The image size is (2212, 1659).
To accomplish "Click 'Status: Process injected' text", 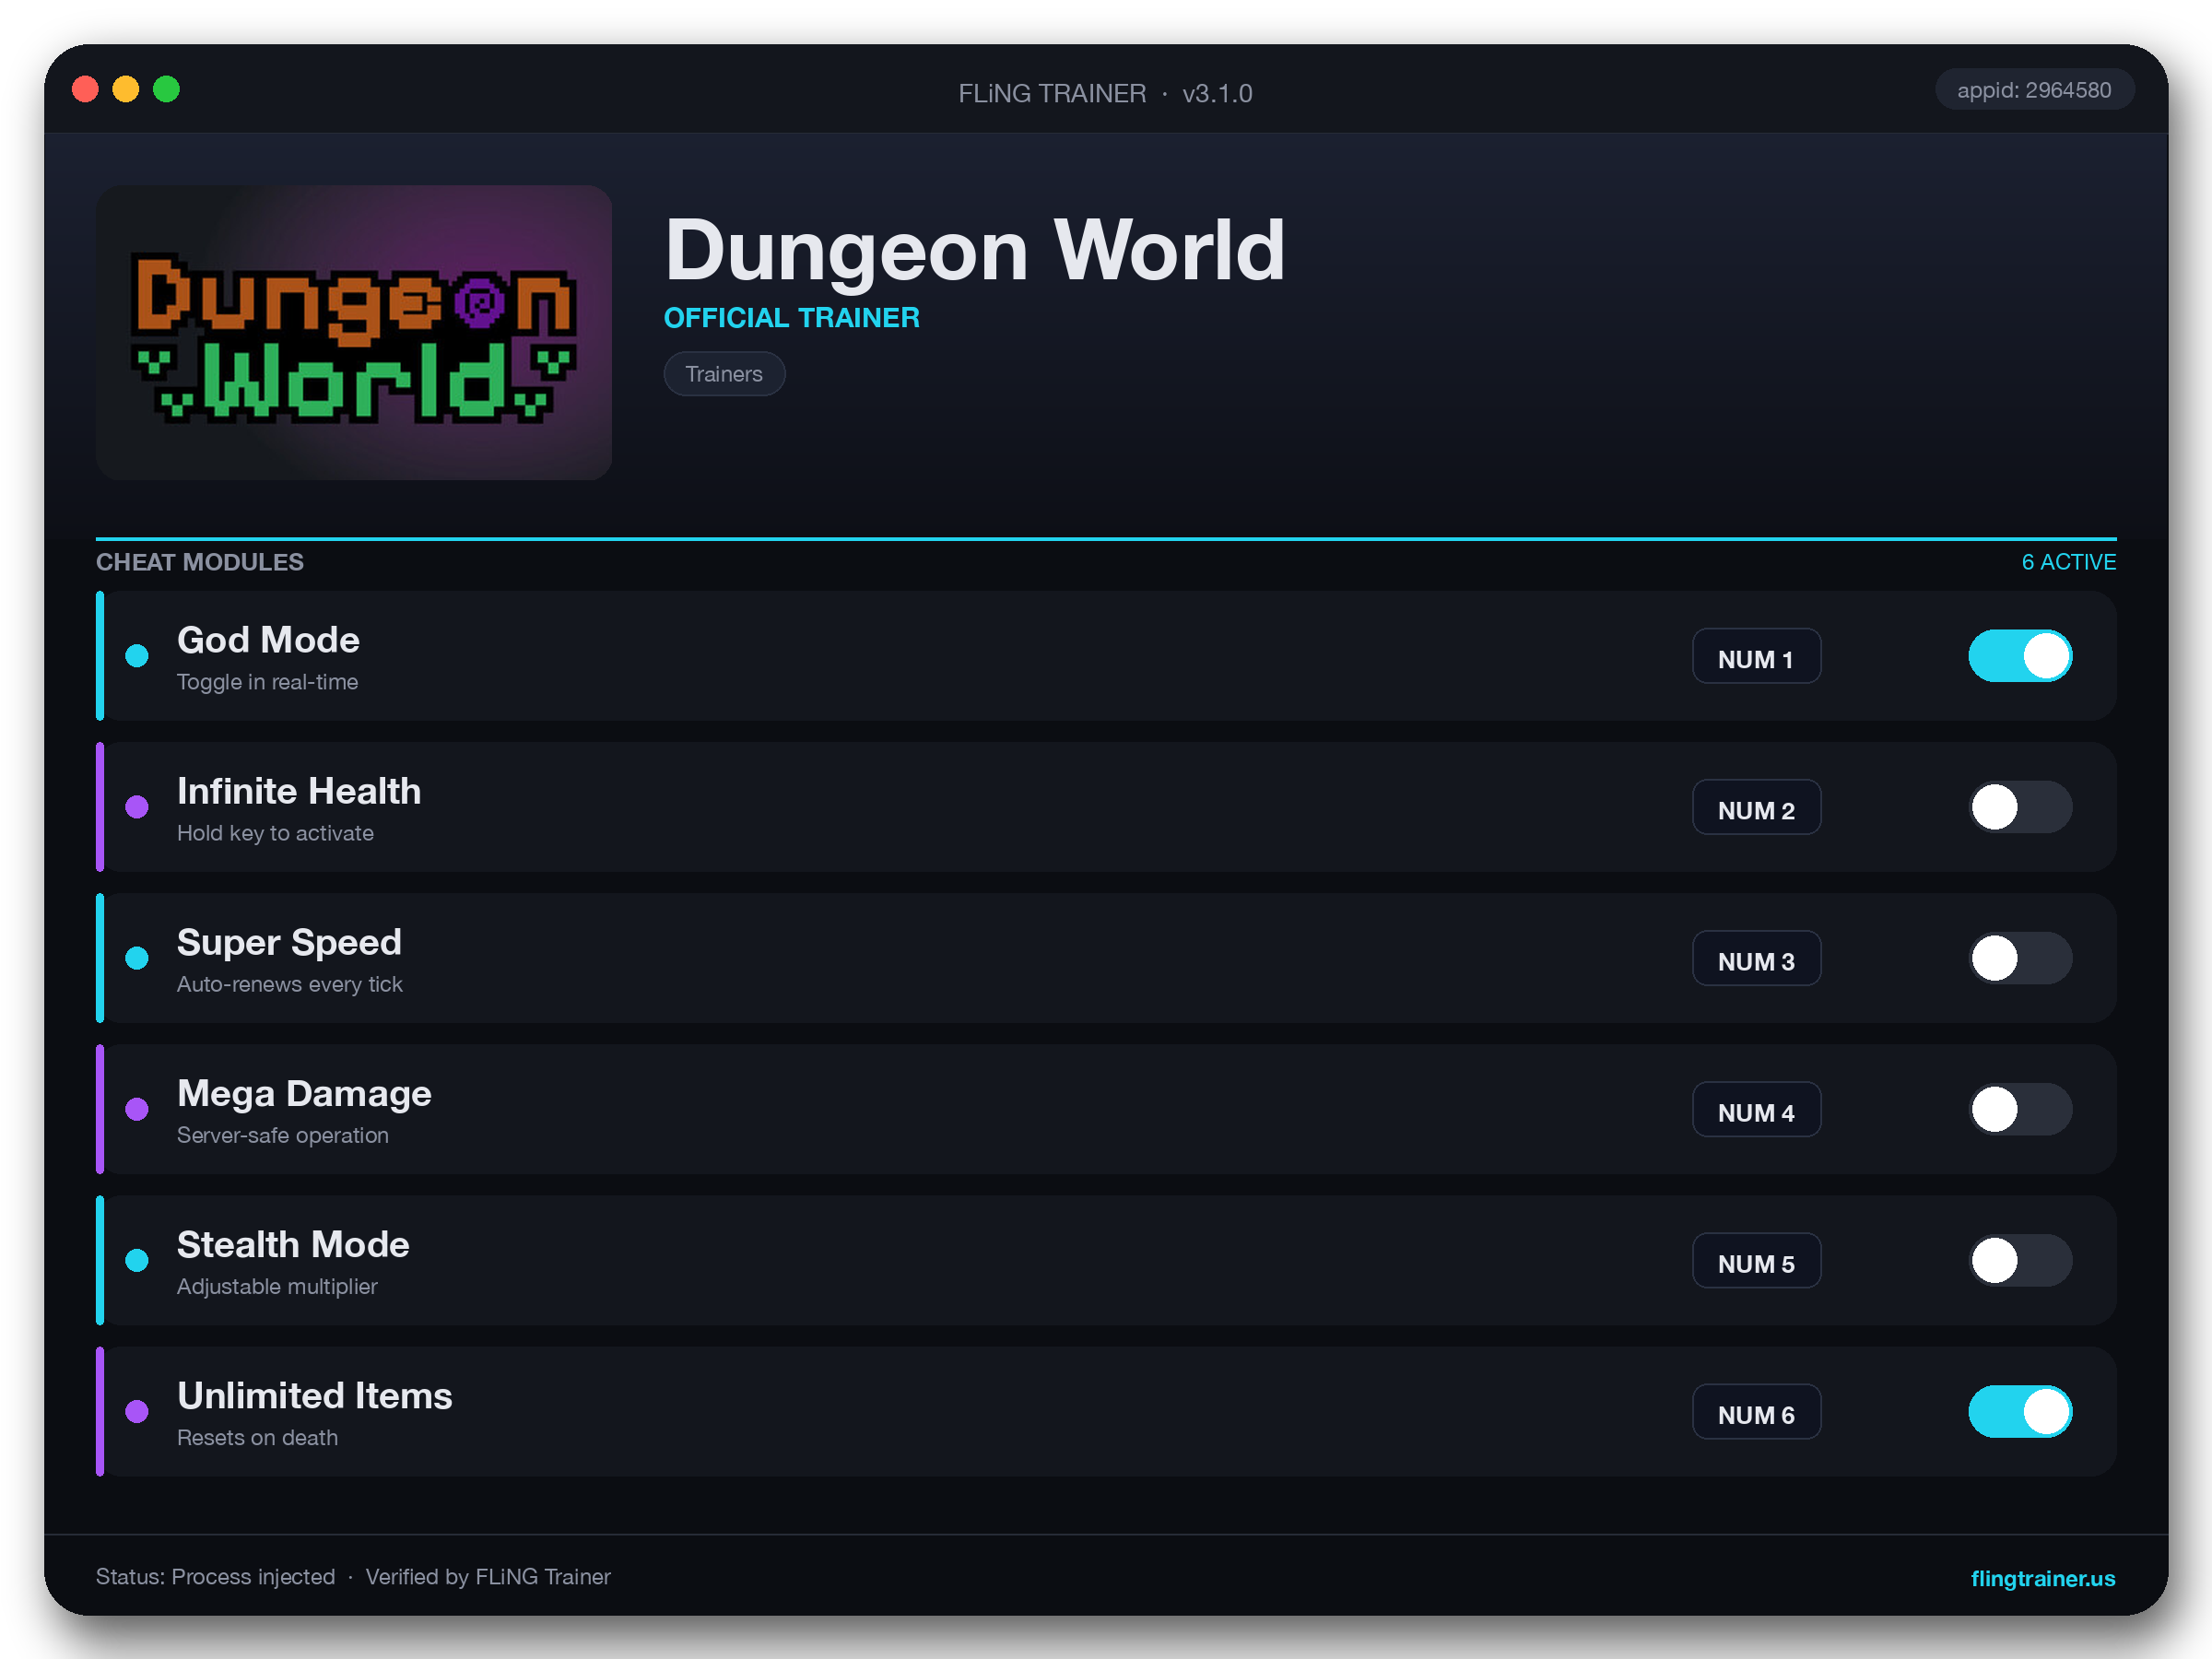I will (x=215, y=1577).
